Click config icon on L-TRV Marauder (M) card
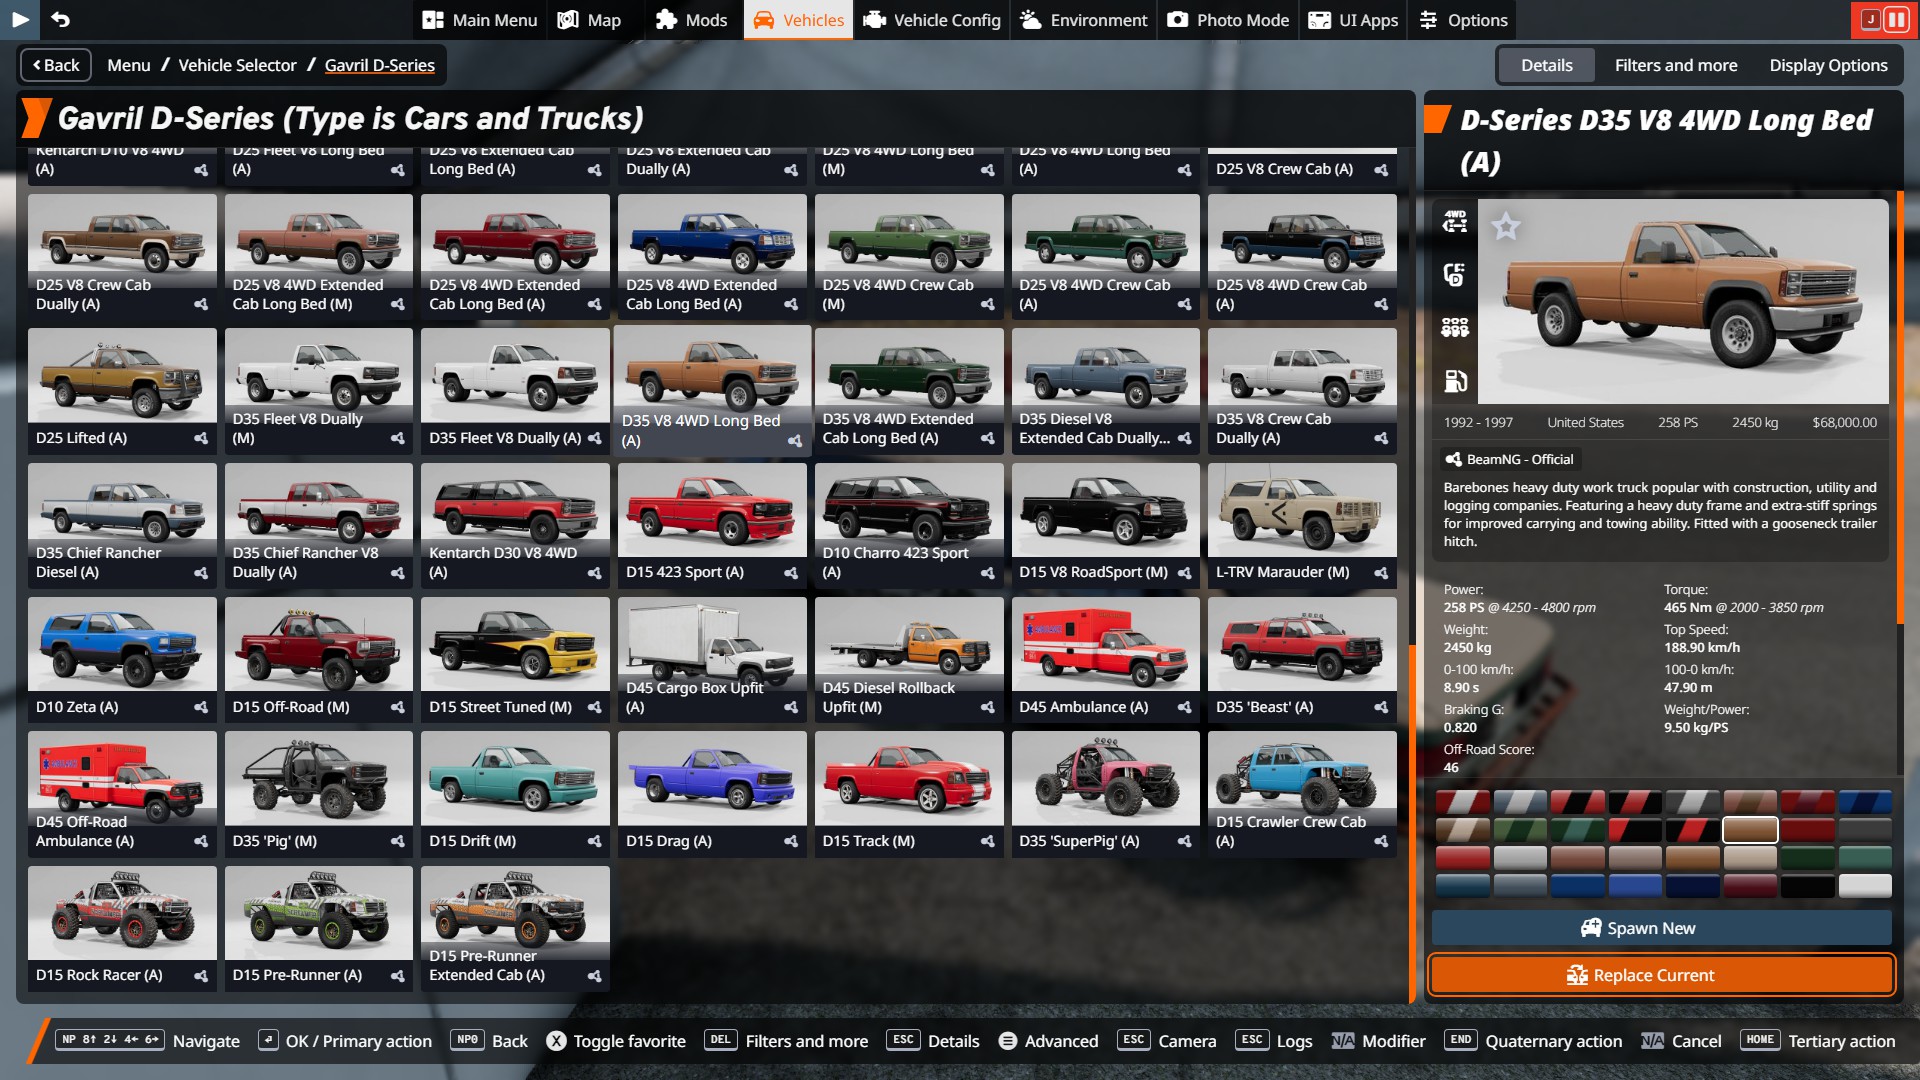Screen dimensions: 1920x1080 point(1381,573)
